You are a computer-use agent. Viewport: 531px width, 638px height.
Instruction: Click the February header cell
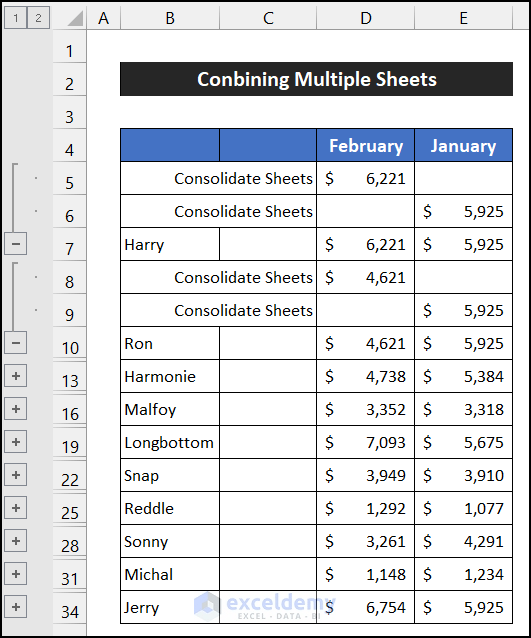(x=365, y=145)
